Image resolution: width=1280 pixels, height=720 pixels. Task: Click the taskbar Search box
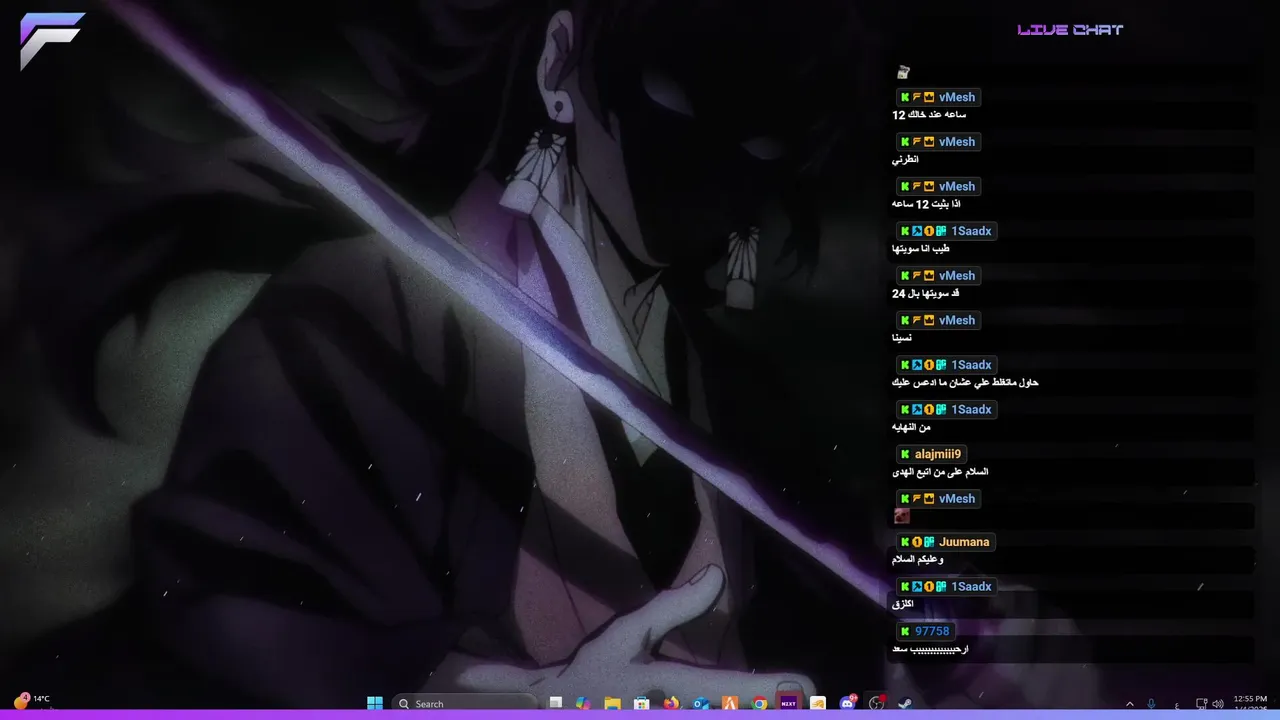464,704
